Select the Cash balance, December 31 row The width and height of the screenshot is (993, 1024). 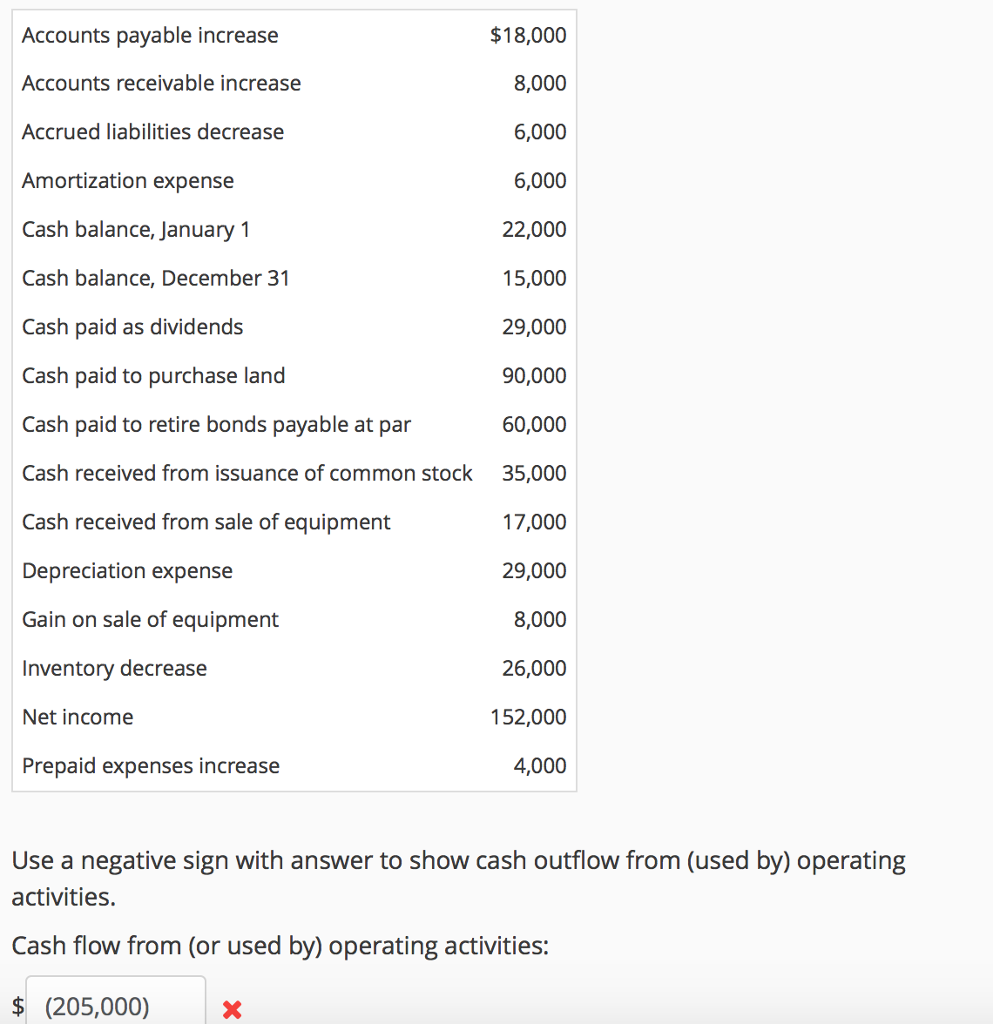(155, 278)
